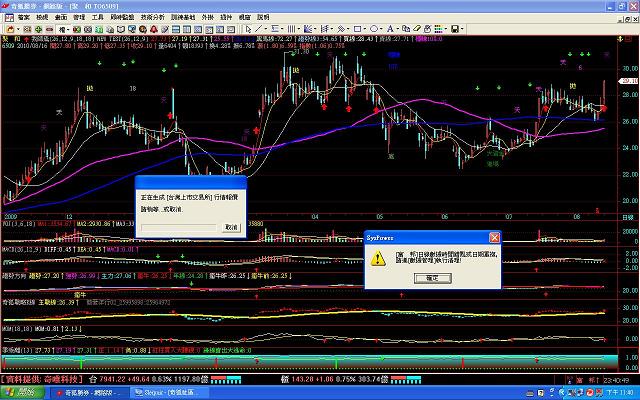Click the brown round face toolbar icon
Image resolution: width=640 pixels, height=400 pixels.
(x=143, y=29)
